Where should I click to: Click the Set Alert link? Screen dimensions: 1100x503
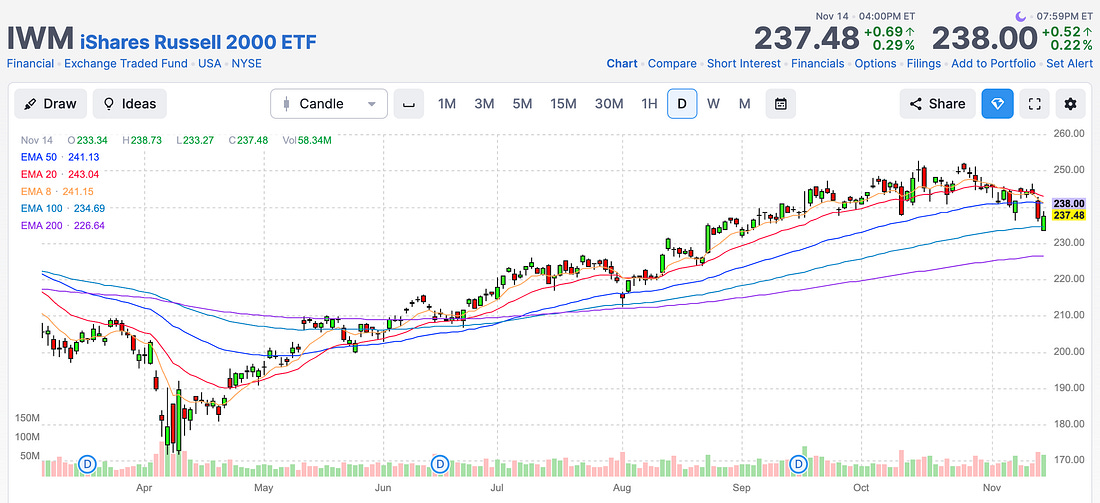[1069, 63]
